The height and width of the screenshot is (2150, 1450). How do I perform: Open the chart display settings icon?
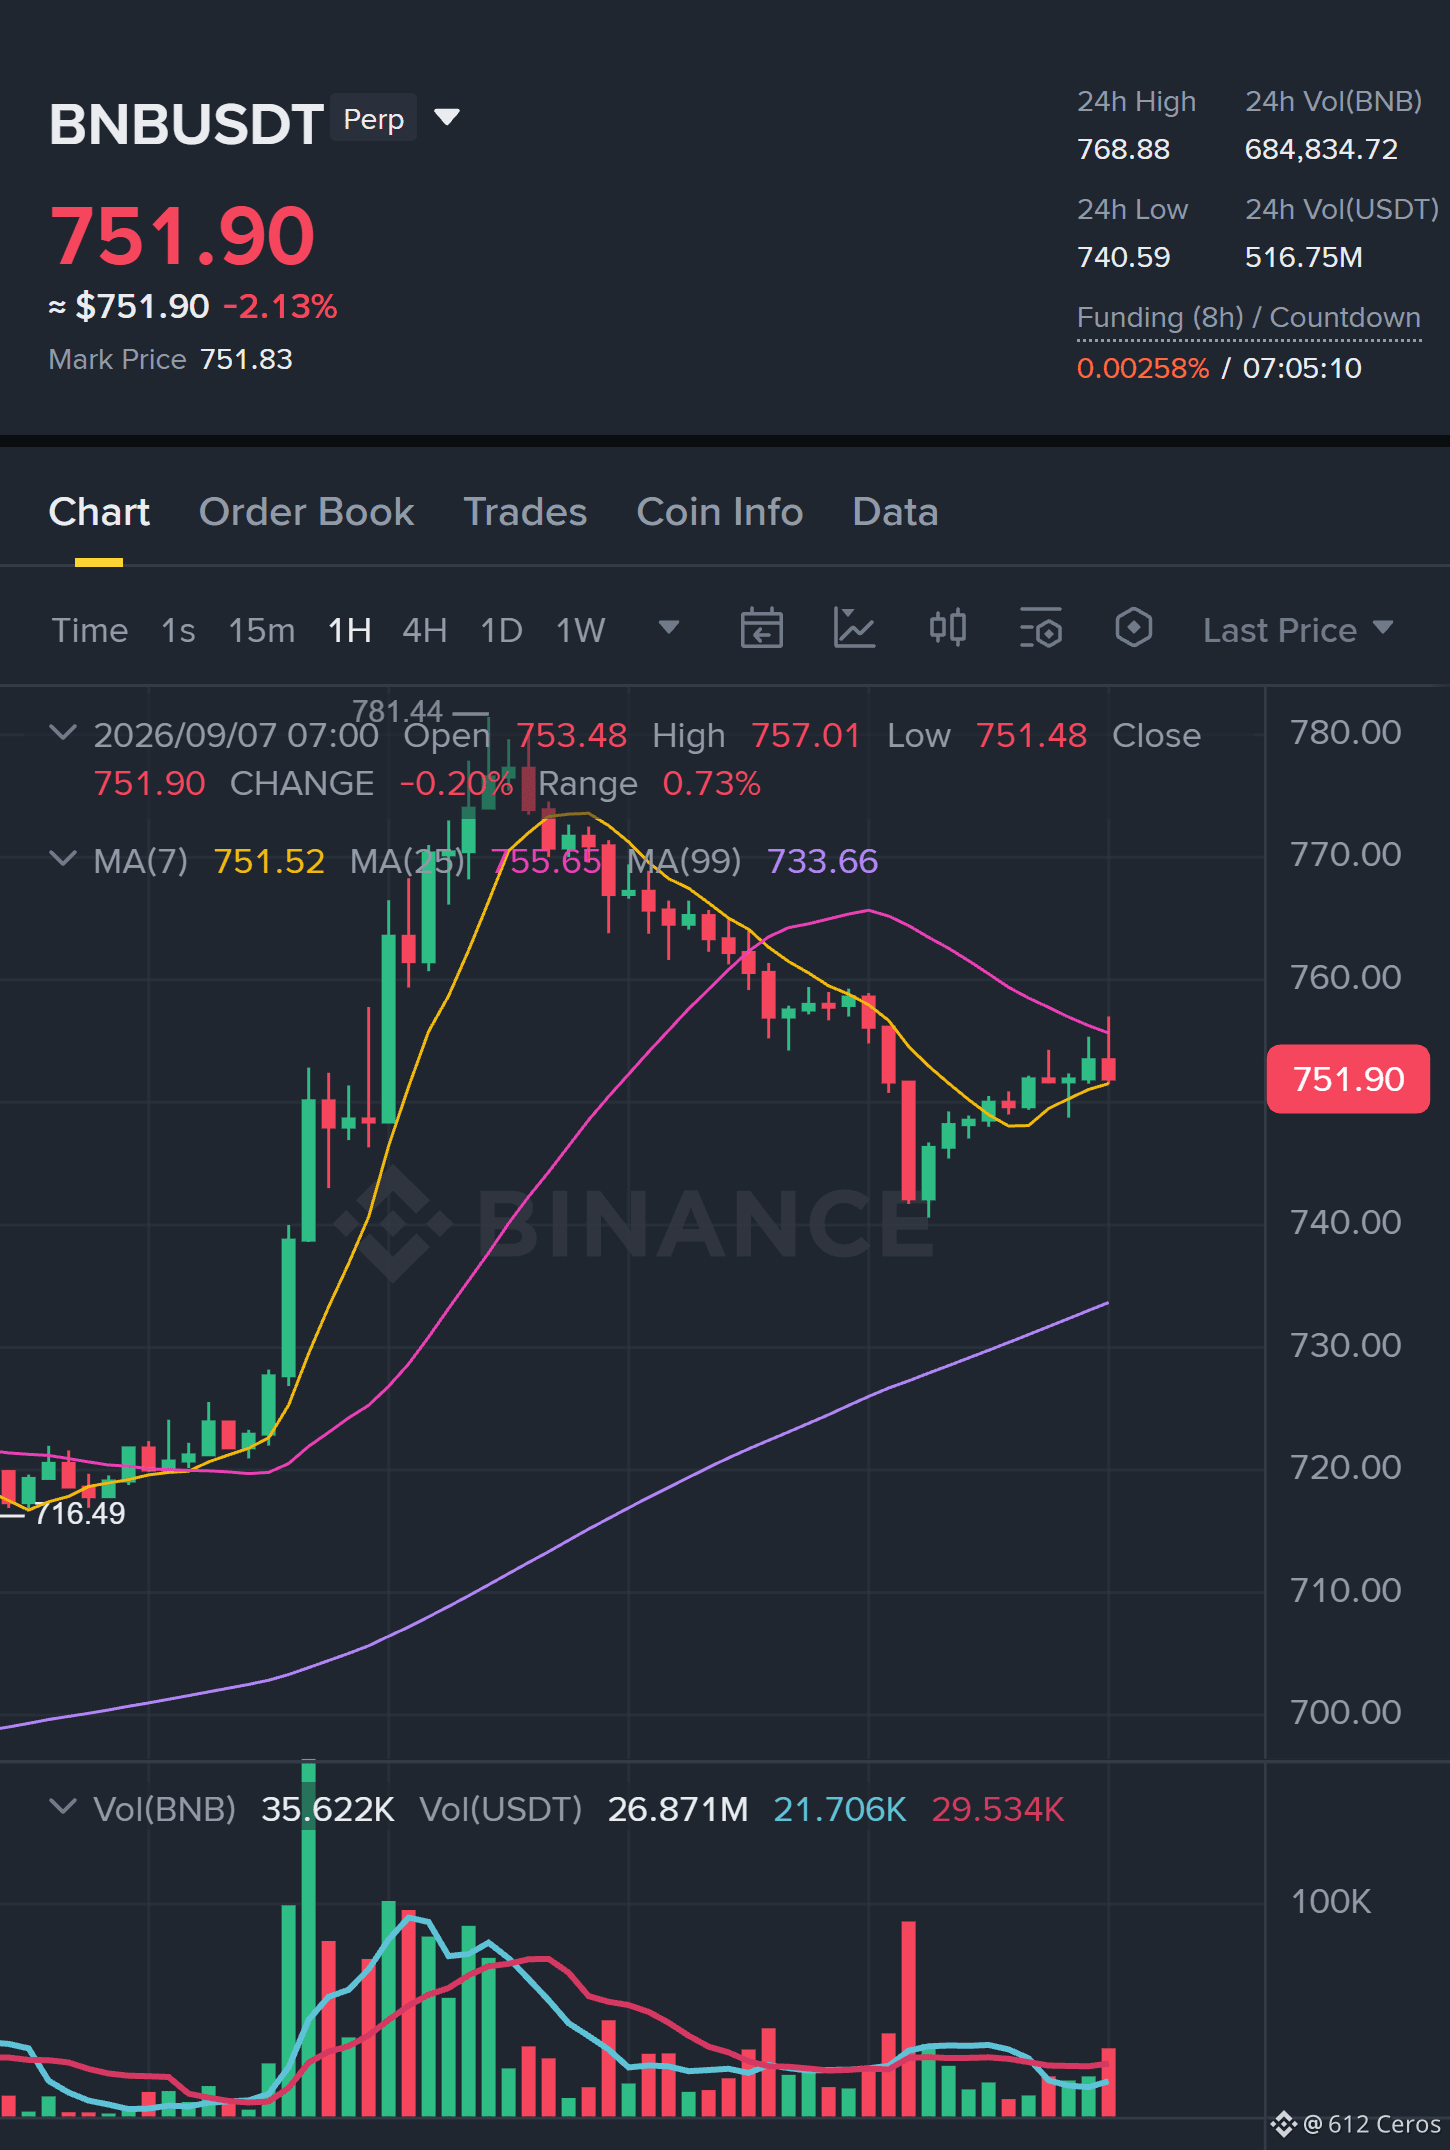click(1040, 629)
